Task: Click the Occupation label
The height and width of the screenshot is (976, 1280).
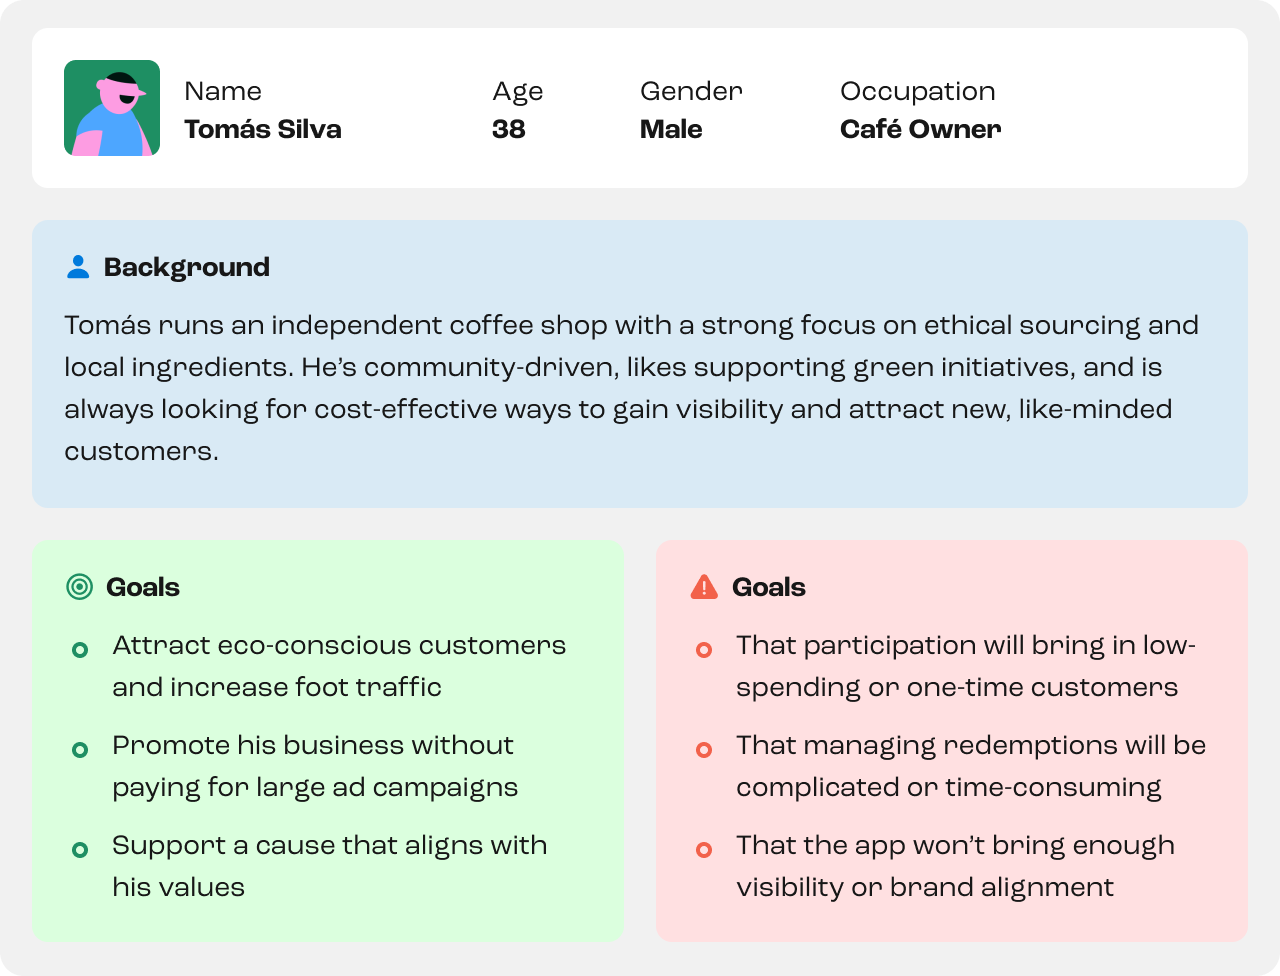Action: 918,91
